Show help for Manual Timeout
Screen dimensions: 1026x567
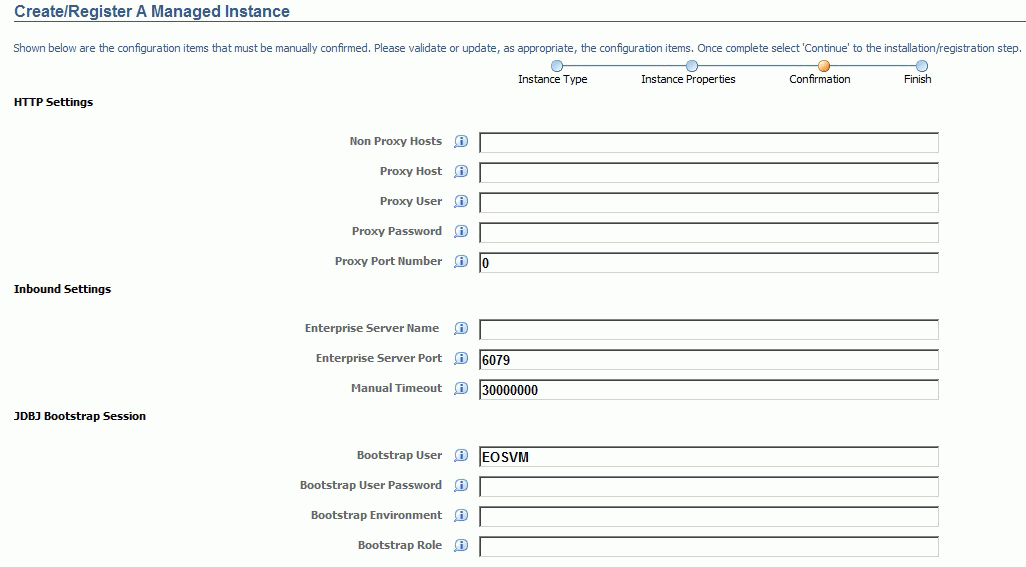[x=461, y=389]
